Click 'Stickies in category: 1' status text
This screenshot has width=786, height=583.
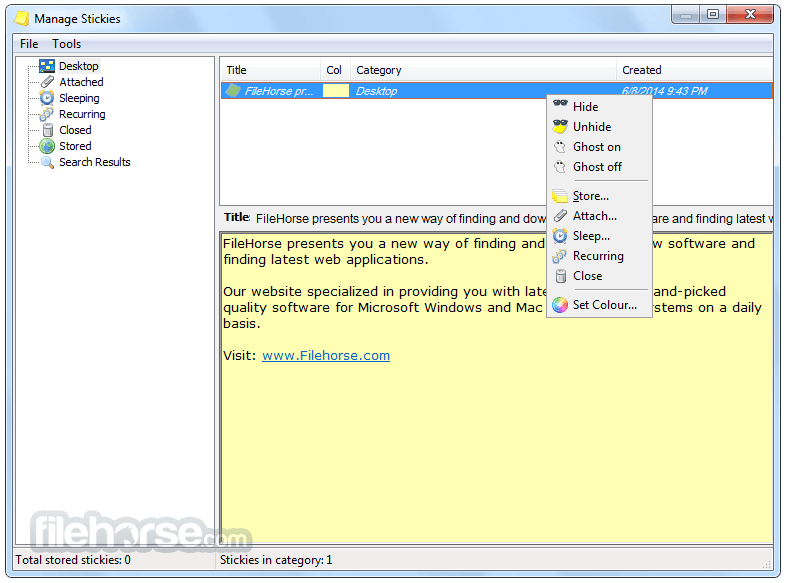click(276, 559)
